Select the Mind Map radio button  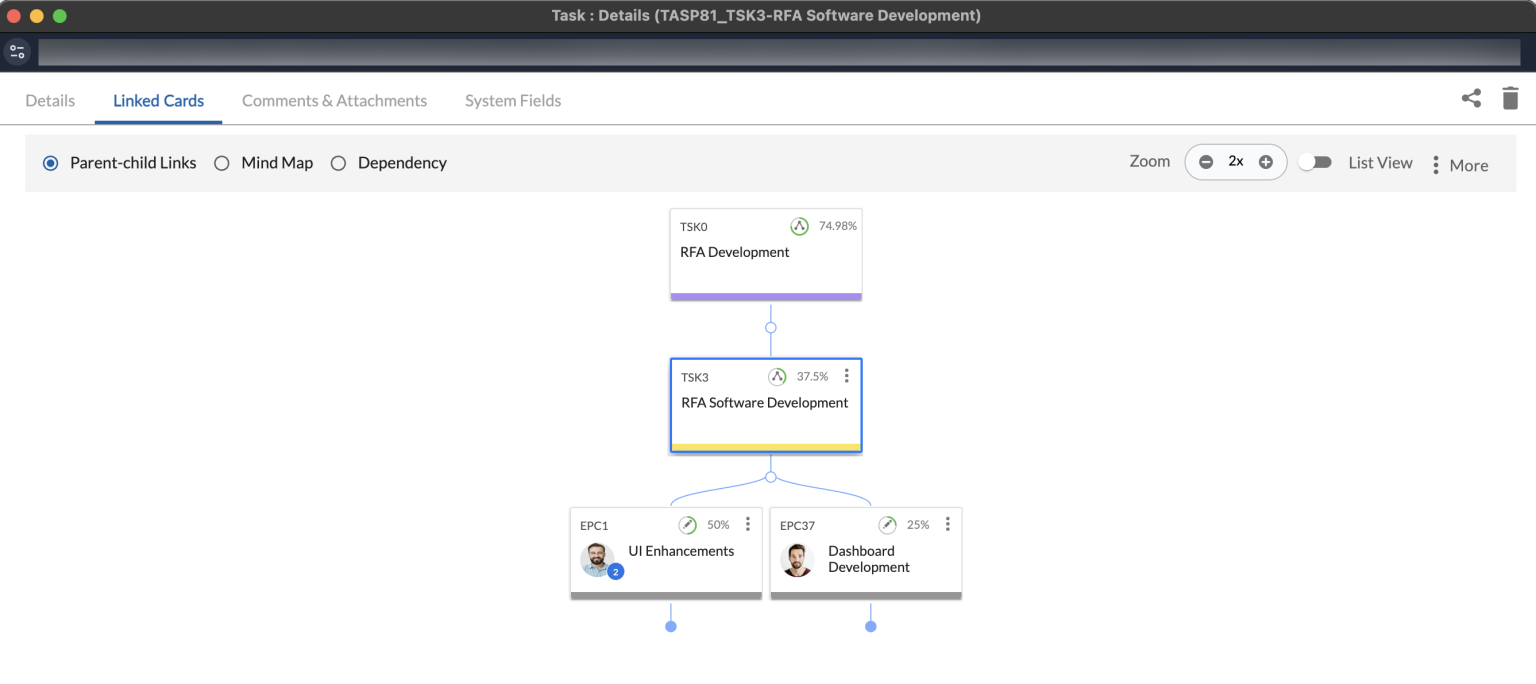pos(222,163)
